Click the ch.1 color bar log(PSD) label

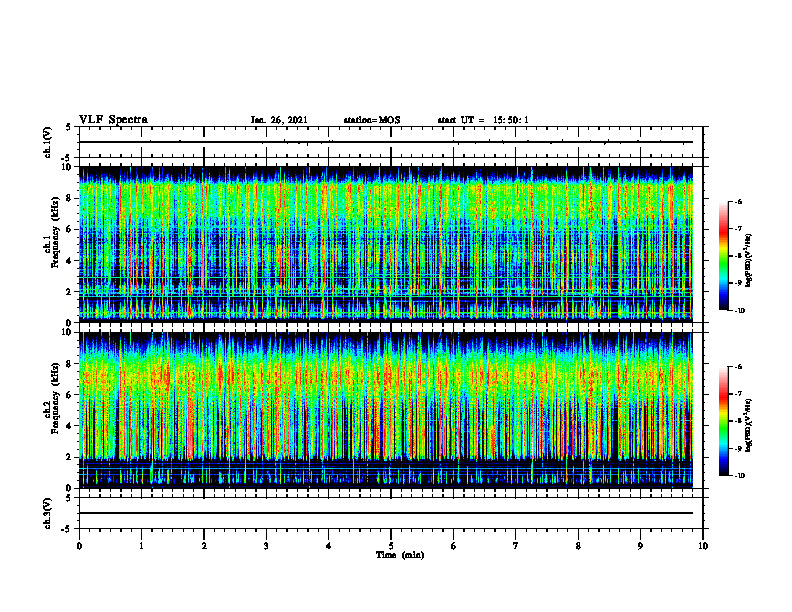[749, 261]
